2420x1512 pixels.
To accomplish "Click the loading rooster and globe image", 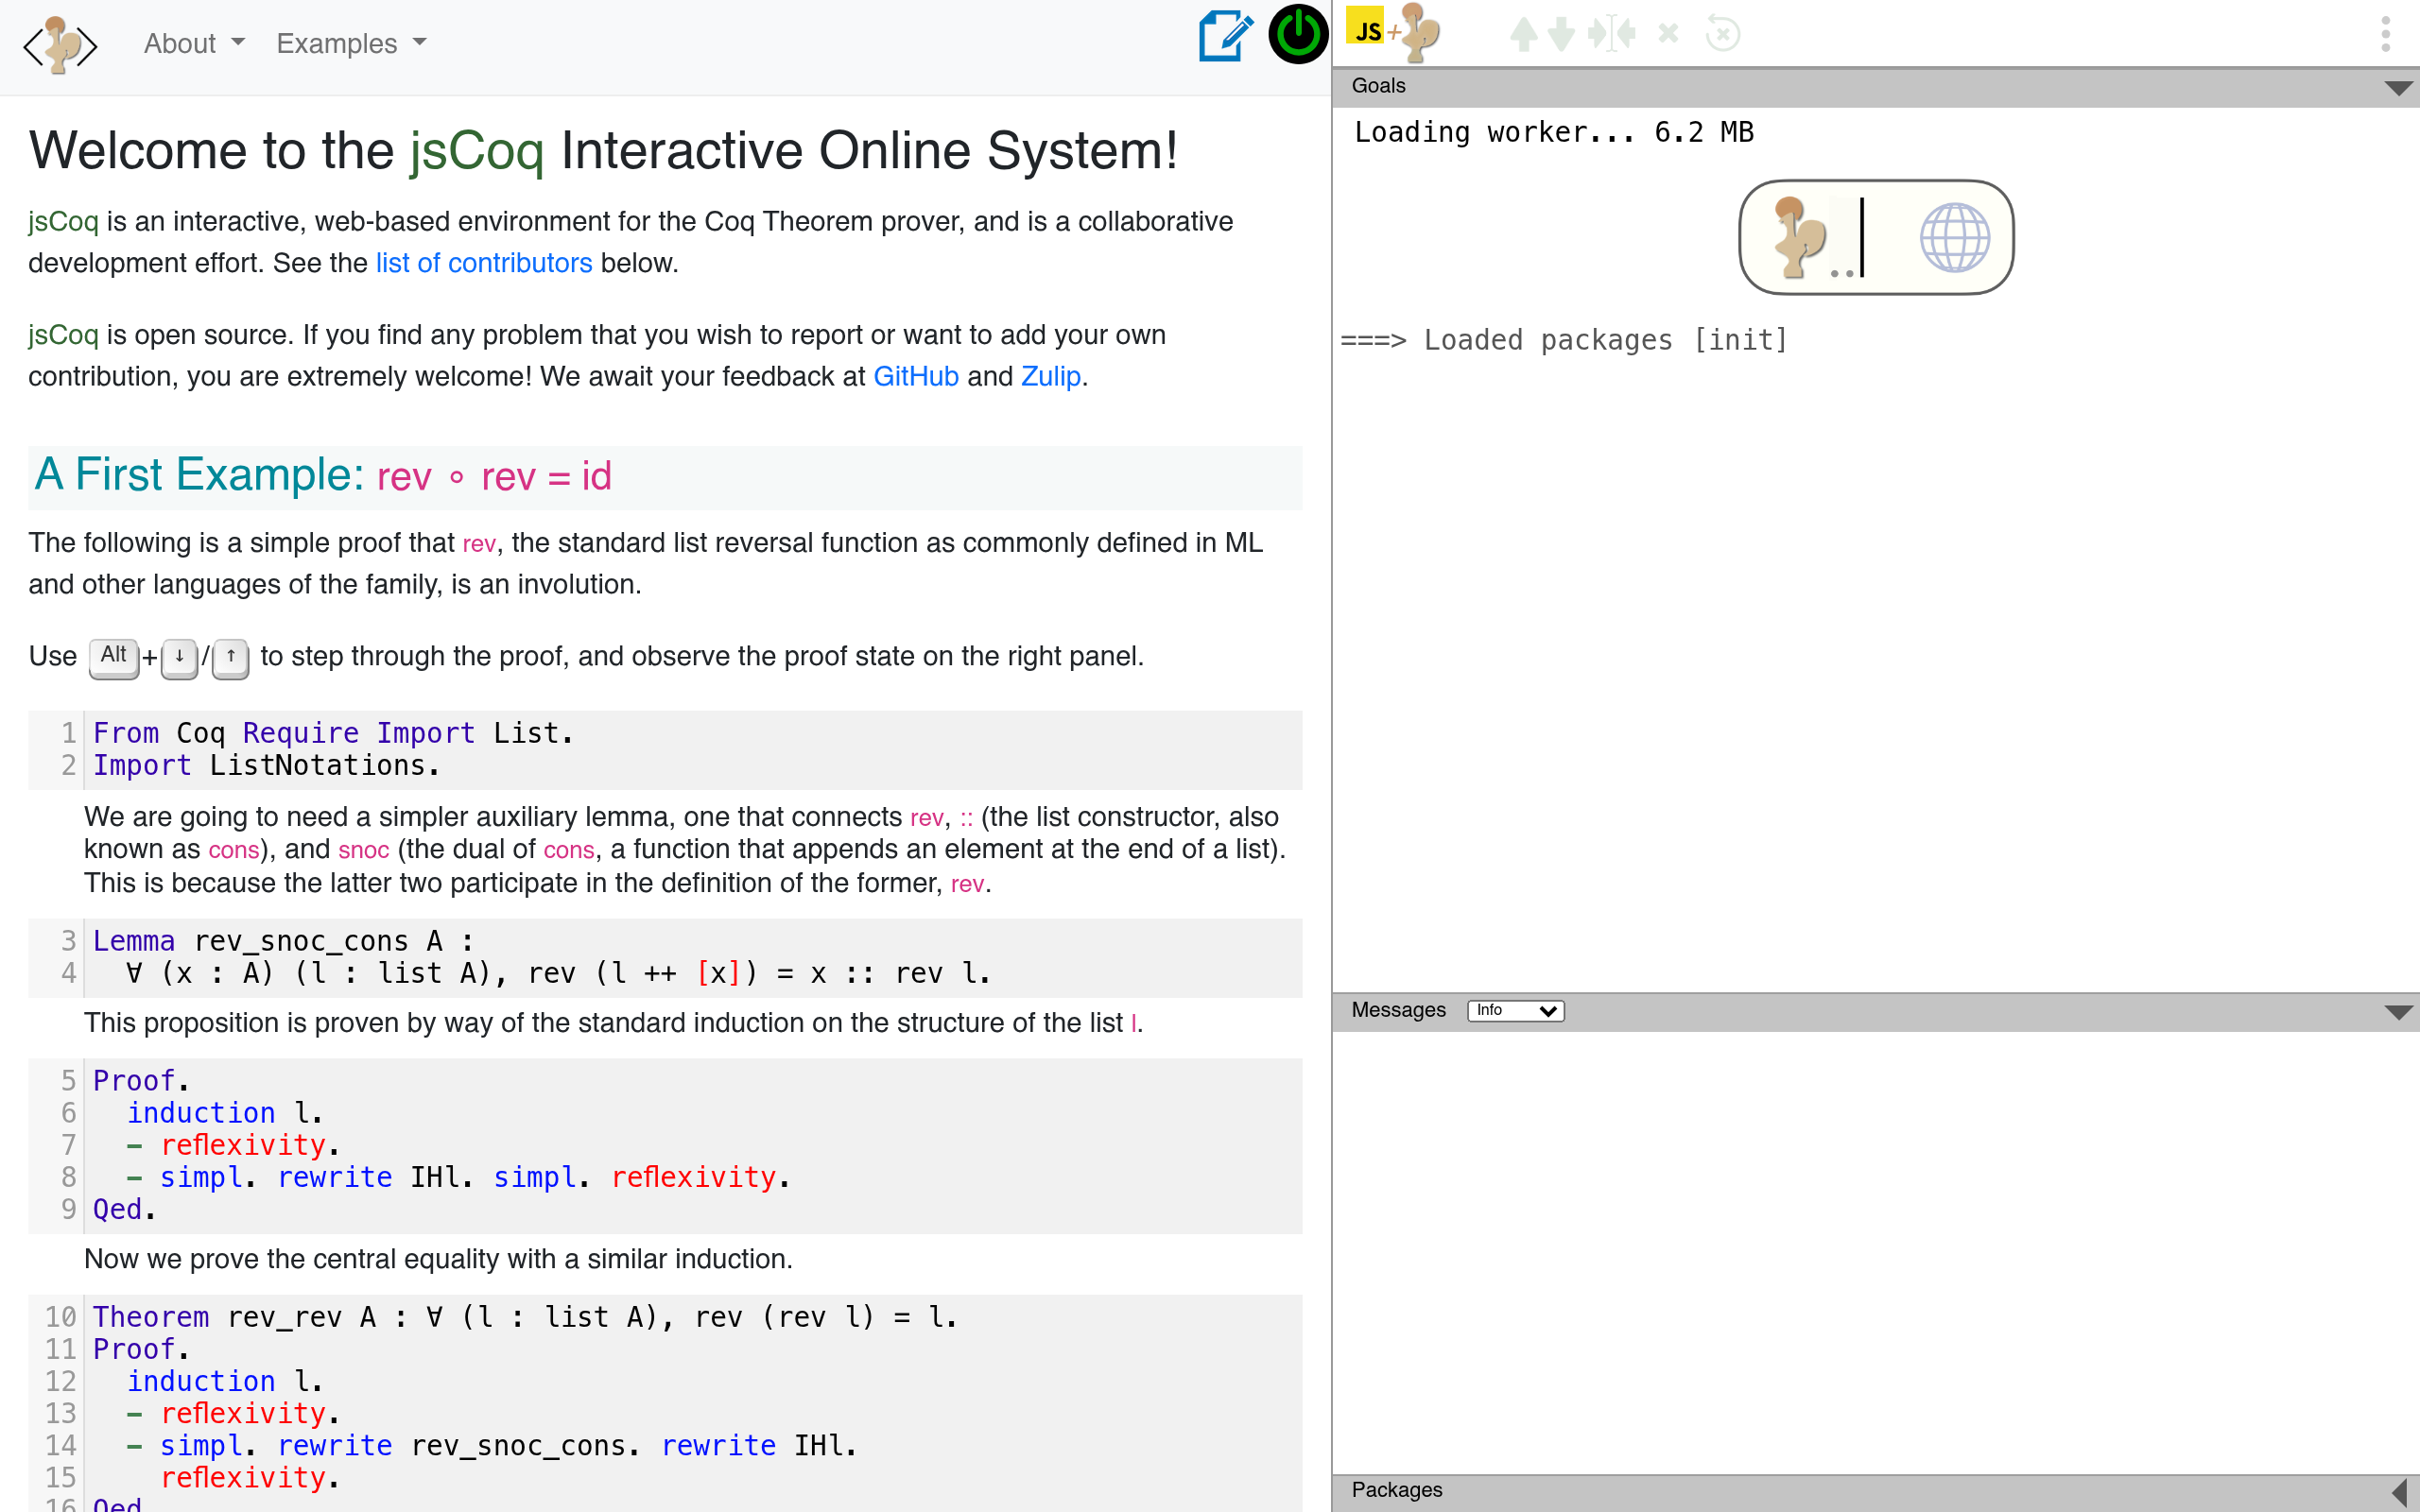I will pyautogui.click(x=1876, y=237).
